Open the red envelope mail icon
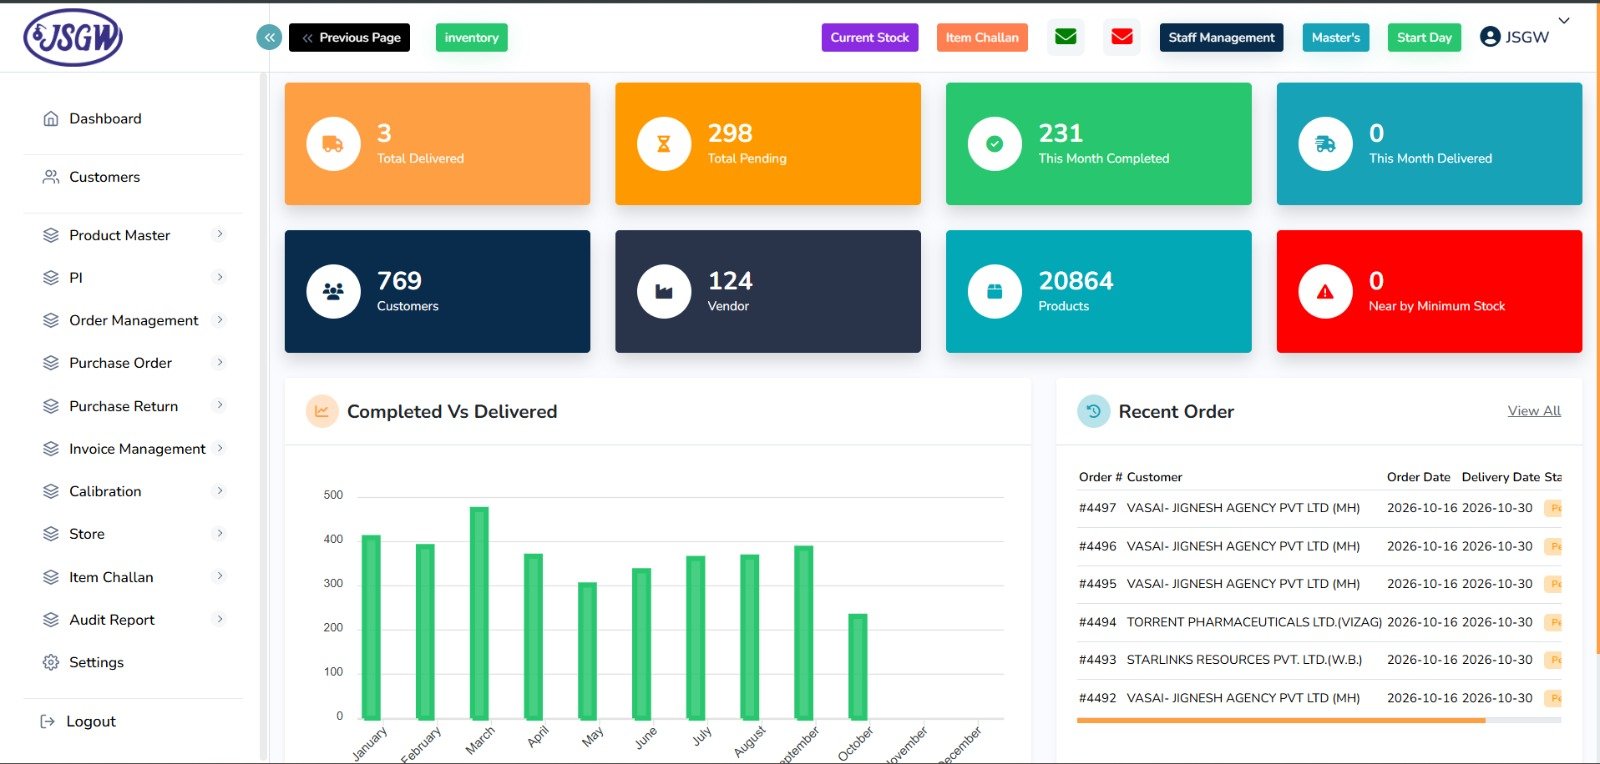This screenshot has width=1600, height=764. 1122,37
